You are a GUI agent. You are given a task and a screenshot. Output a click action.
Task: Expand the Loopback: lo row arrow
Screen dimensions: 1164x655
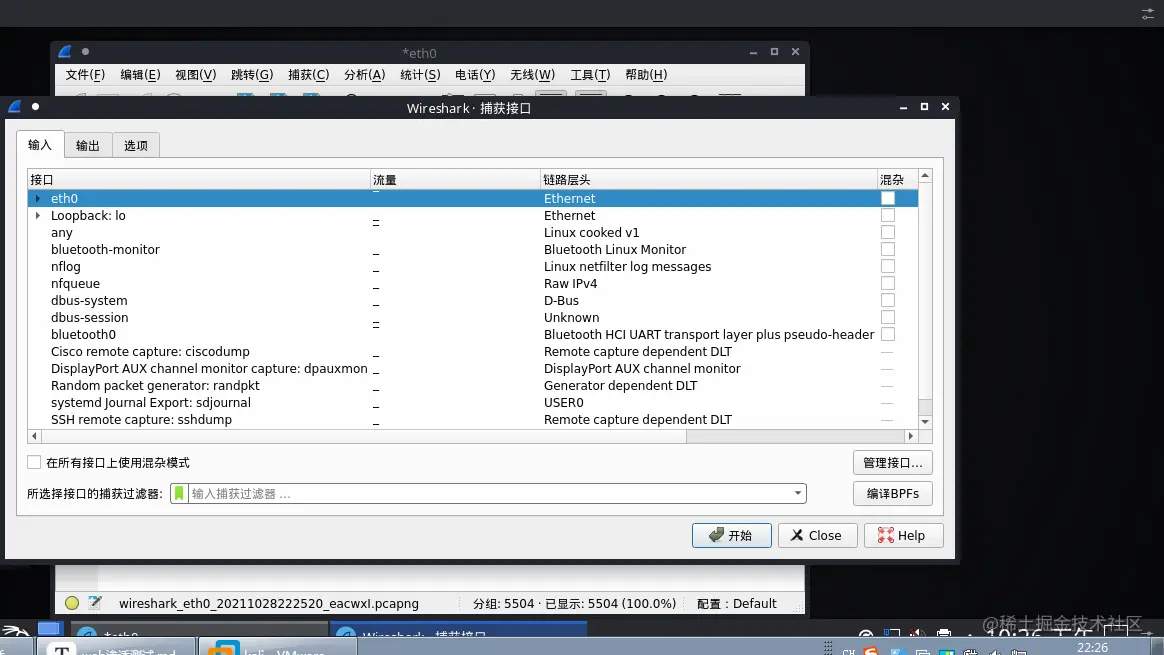click(x=38, y=215)
